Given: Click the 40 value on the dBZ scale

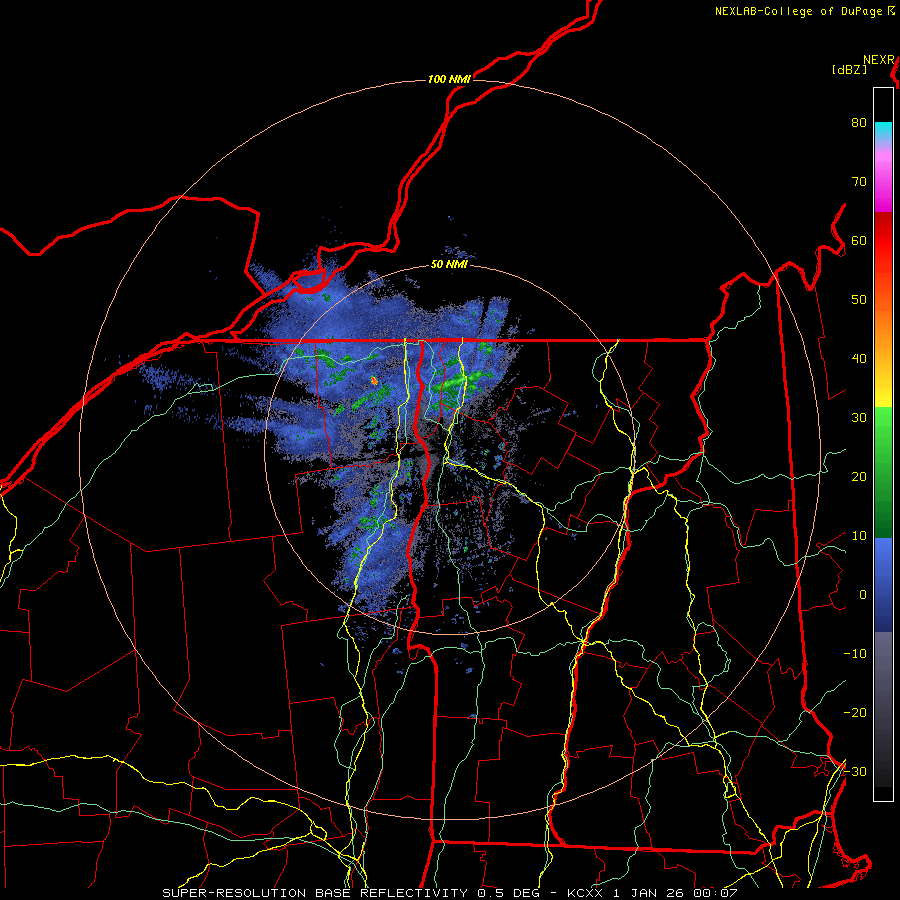Looking at the screenshot, I should point(859,359).
